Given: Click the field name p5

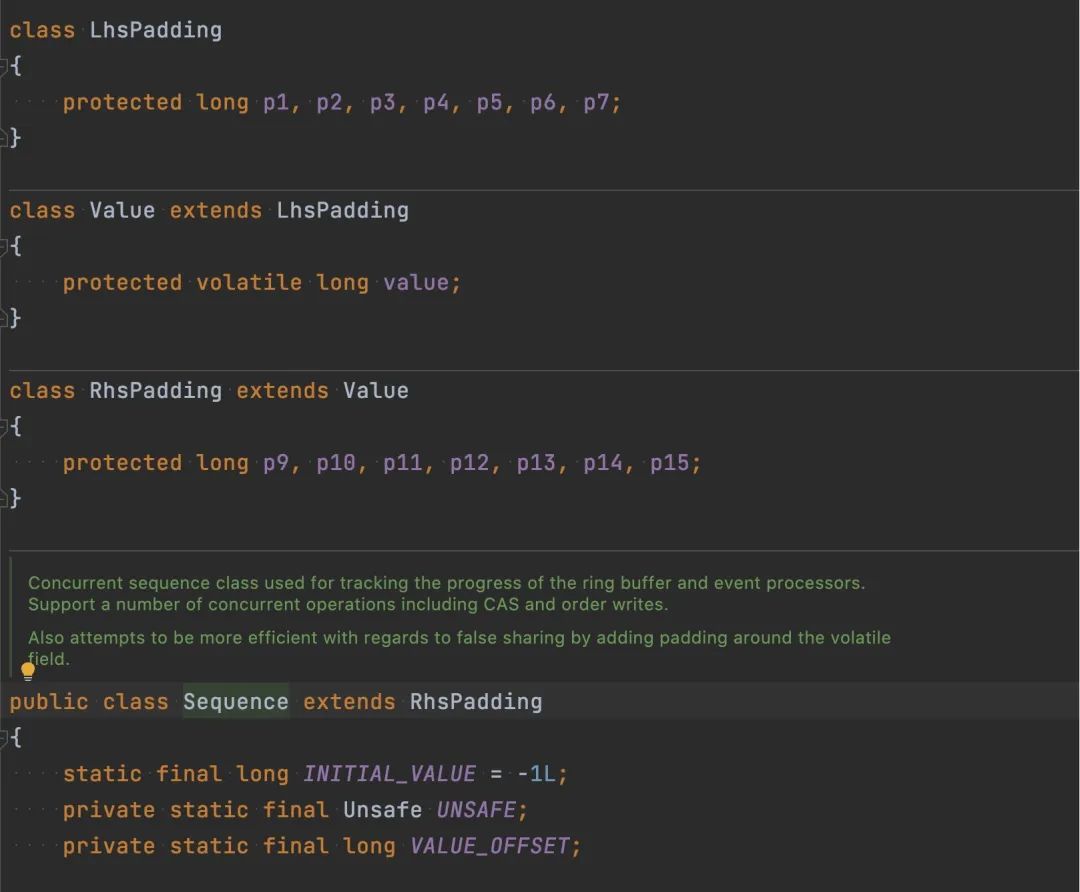Looking at the screenshot, I should [x=490, y=103].
